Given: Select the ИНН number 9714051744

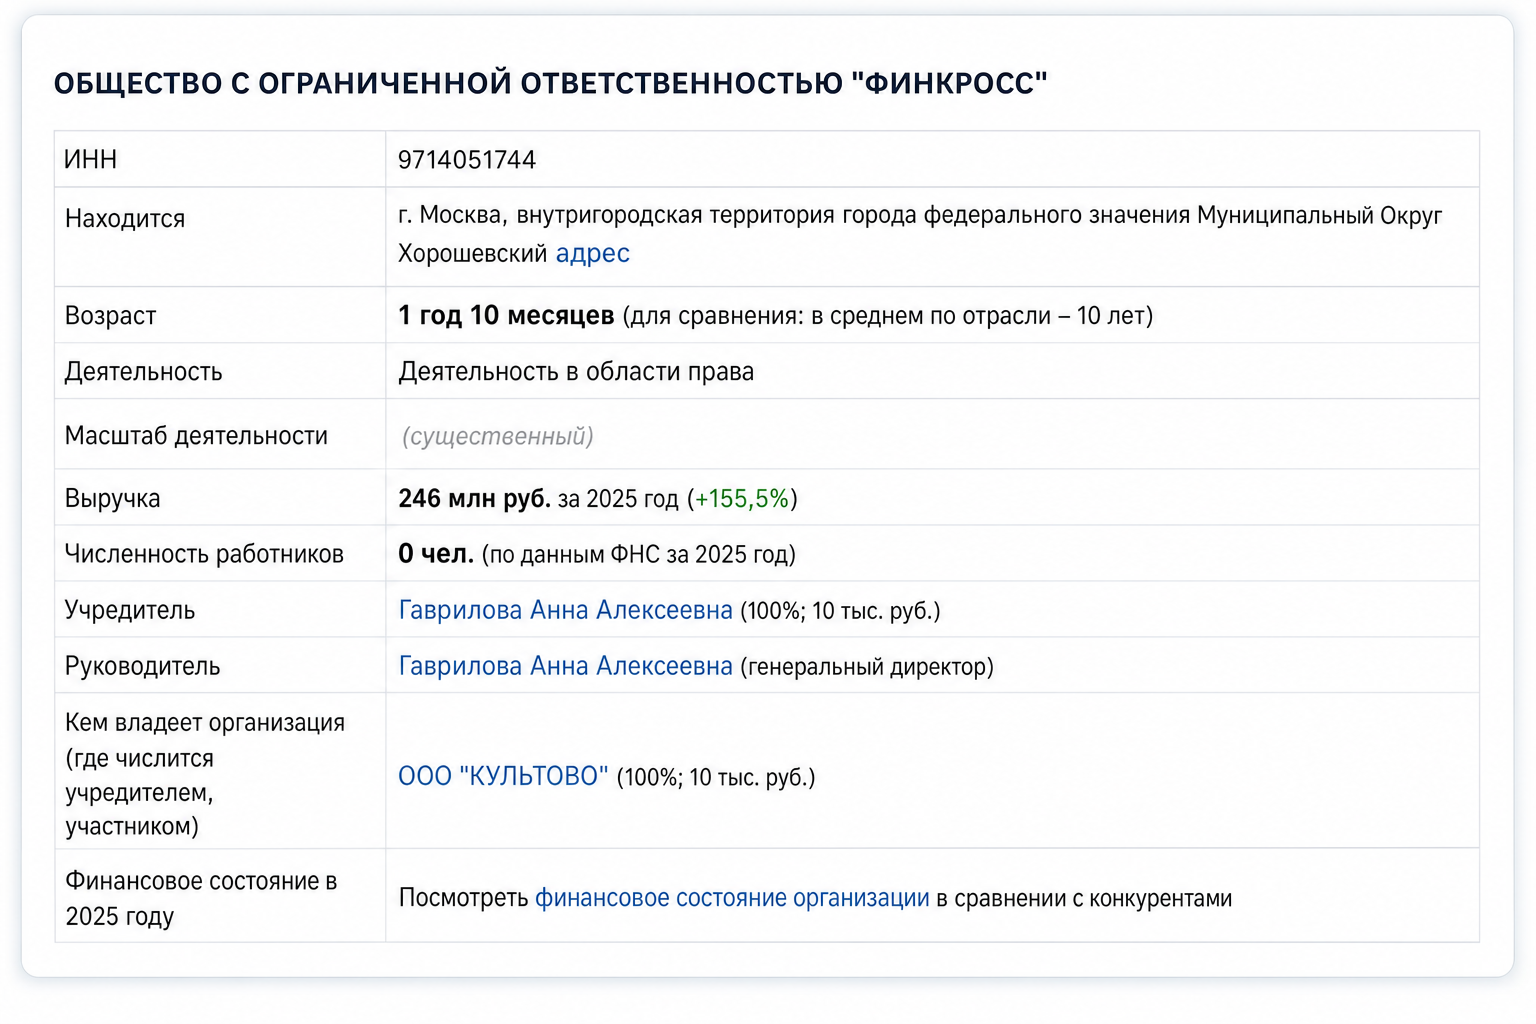Looking at the screenshot, I should [x=467, y=160].
